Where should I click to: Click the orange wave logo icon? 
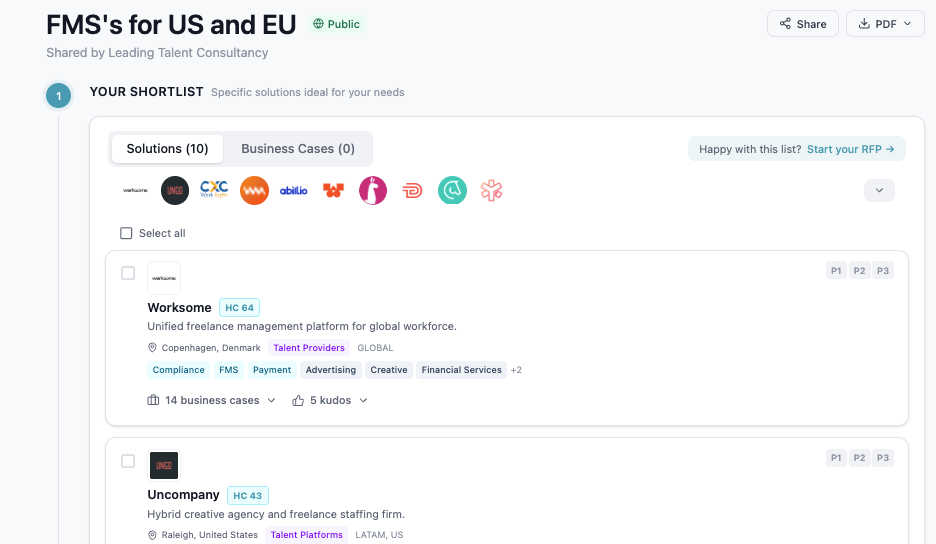coord(254,190)
